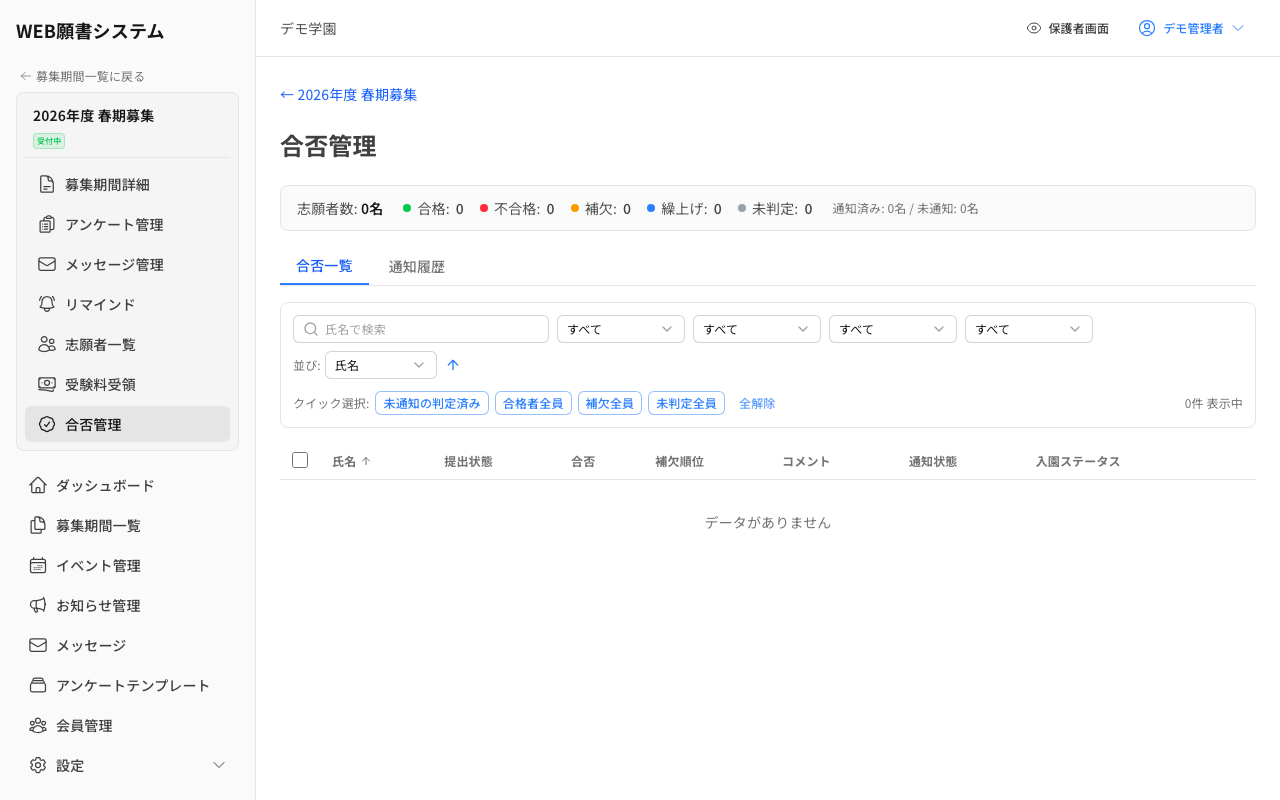Open 会員管理 in sidebar
1280x800 pixels.
127,725
